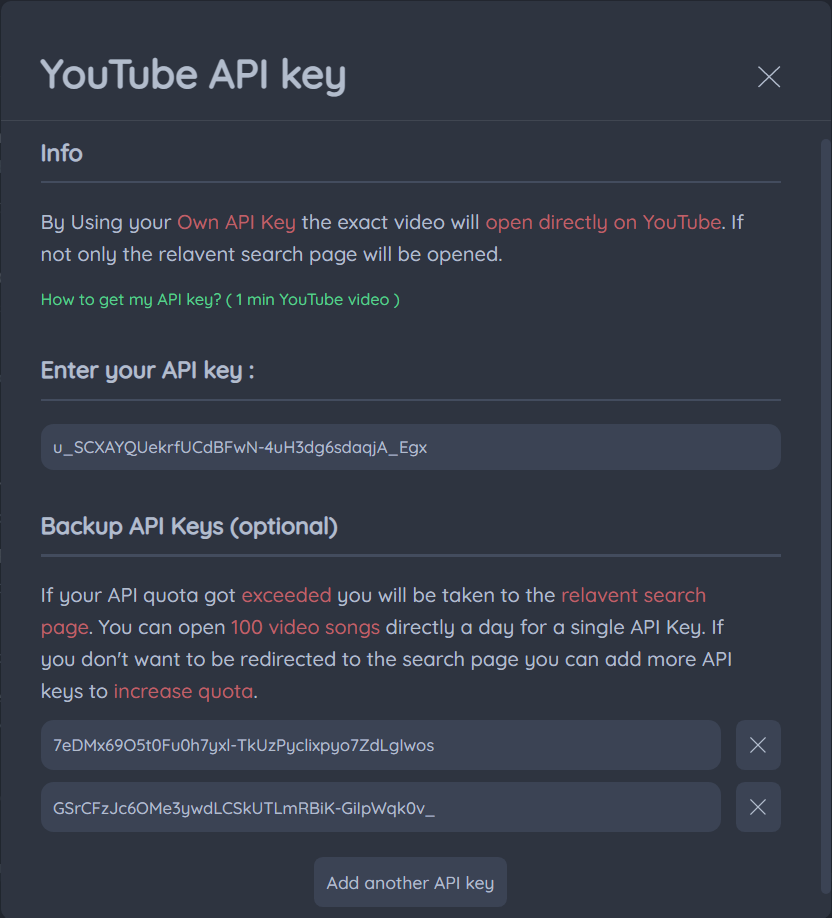The height and width of the screenshot is (918, 832).
Task: Click the 'Enter your API key :' heading
Action: point(148,371)
